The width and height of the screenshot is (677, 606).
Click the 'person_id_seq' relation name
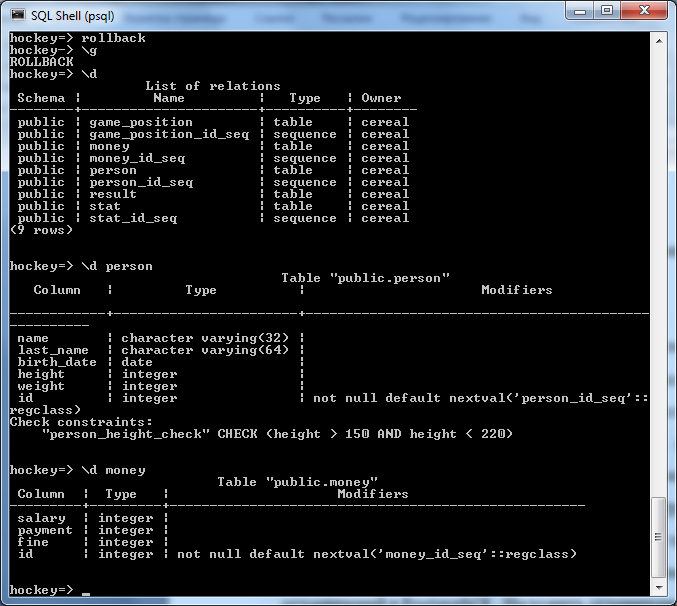pos(141,182)
